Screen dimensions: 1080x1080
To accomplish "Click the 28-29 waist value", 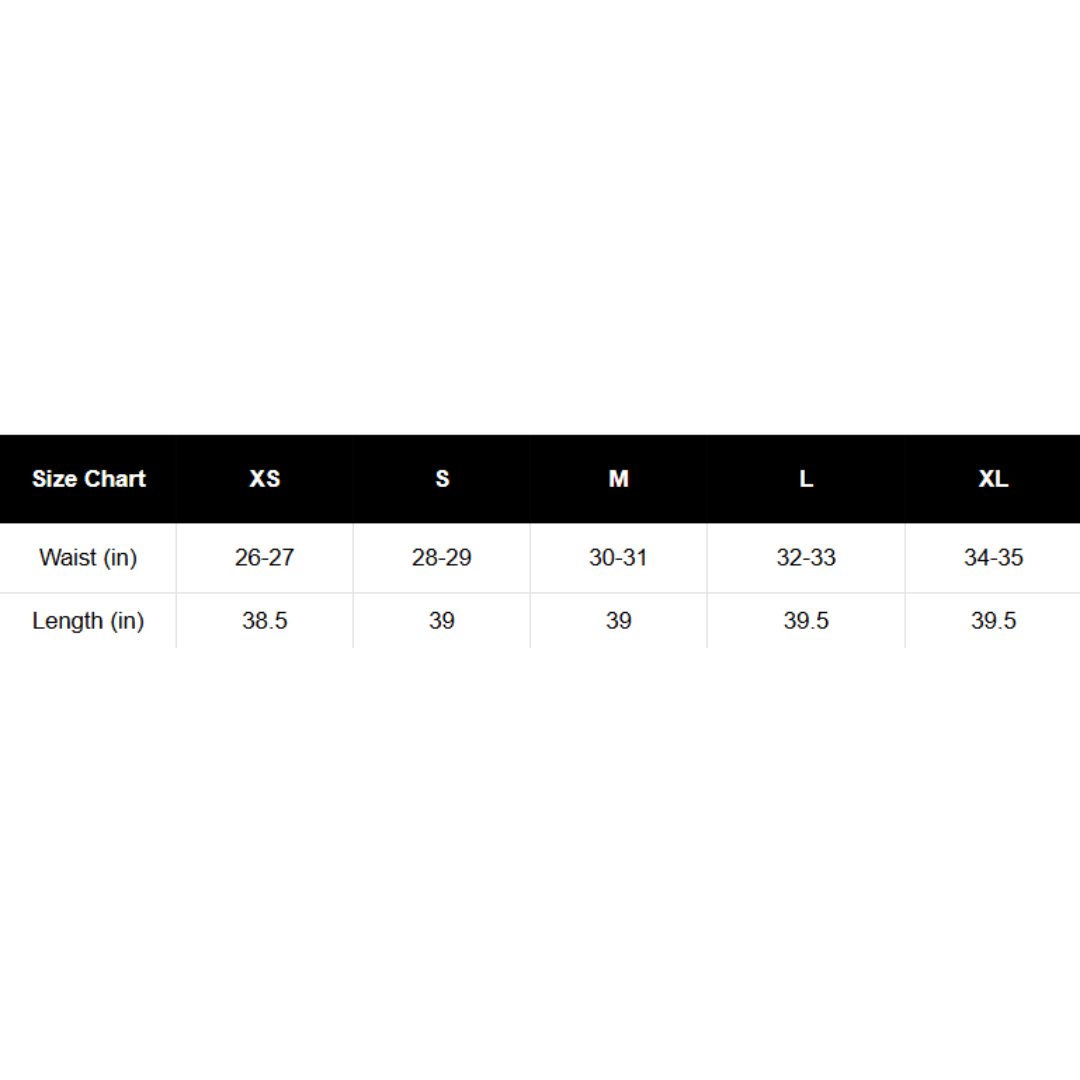I will (x=442, y=557).
